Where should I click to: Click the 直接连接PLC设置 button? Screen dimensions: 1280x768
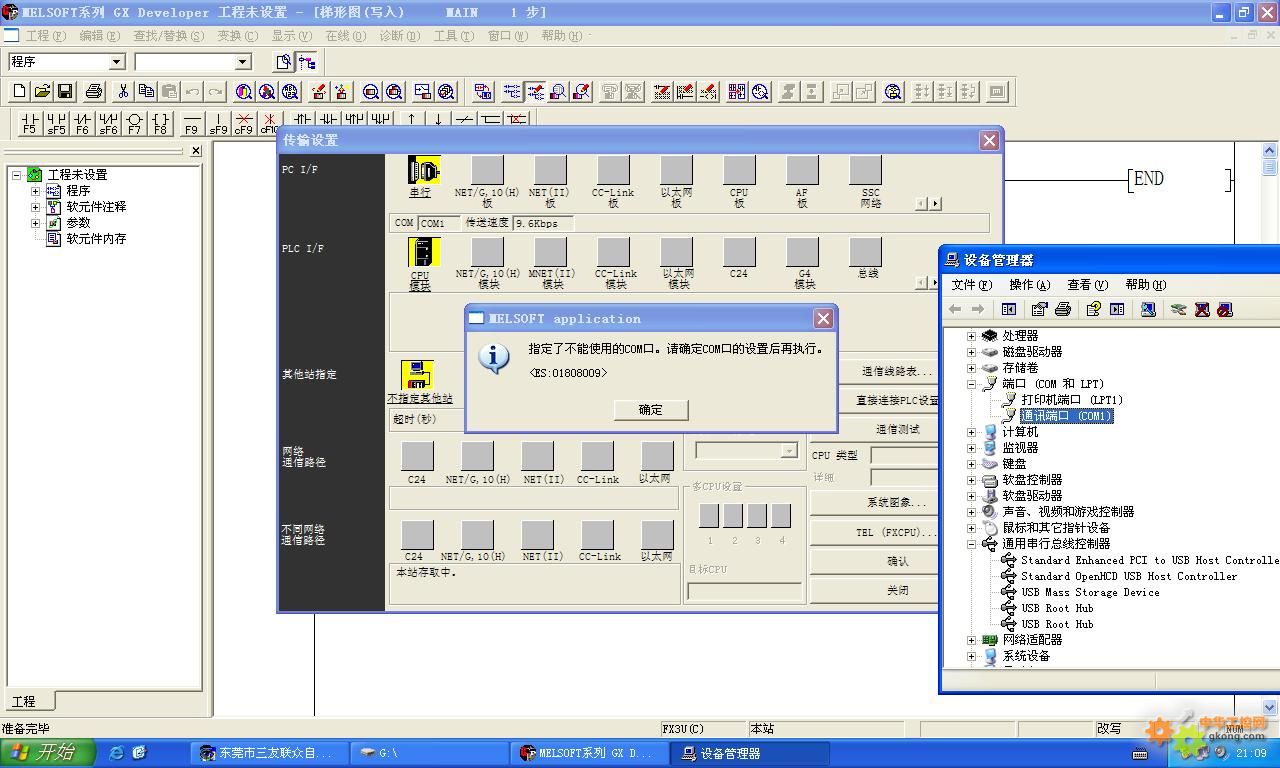pyautogui.click(x=897, y=400)
